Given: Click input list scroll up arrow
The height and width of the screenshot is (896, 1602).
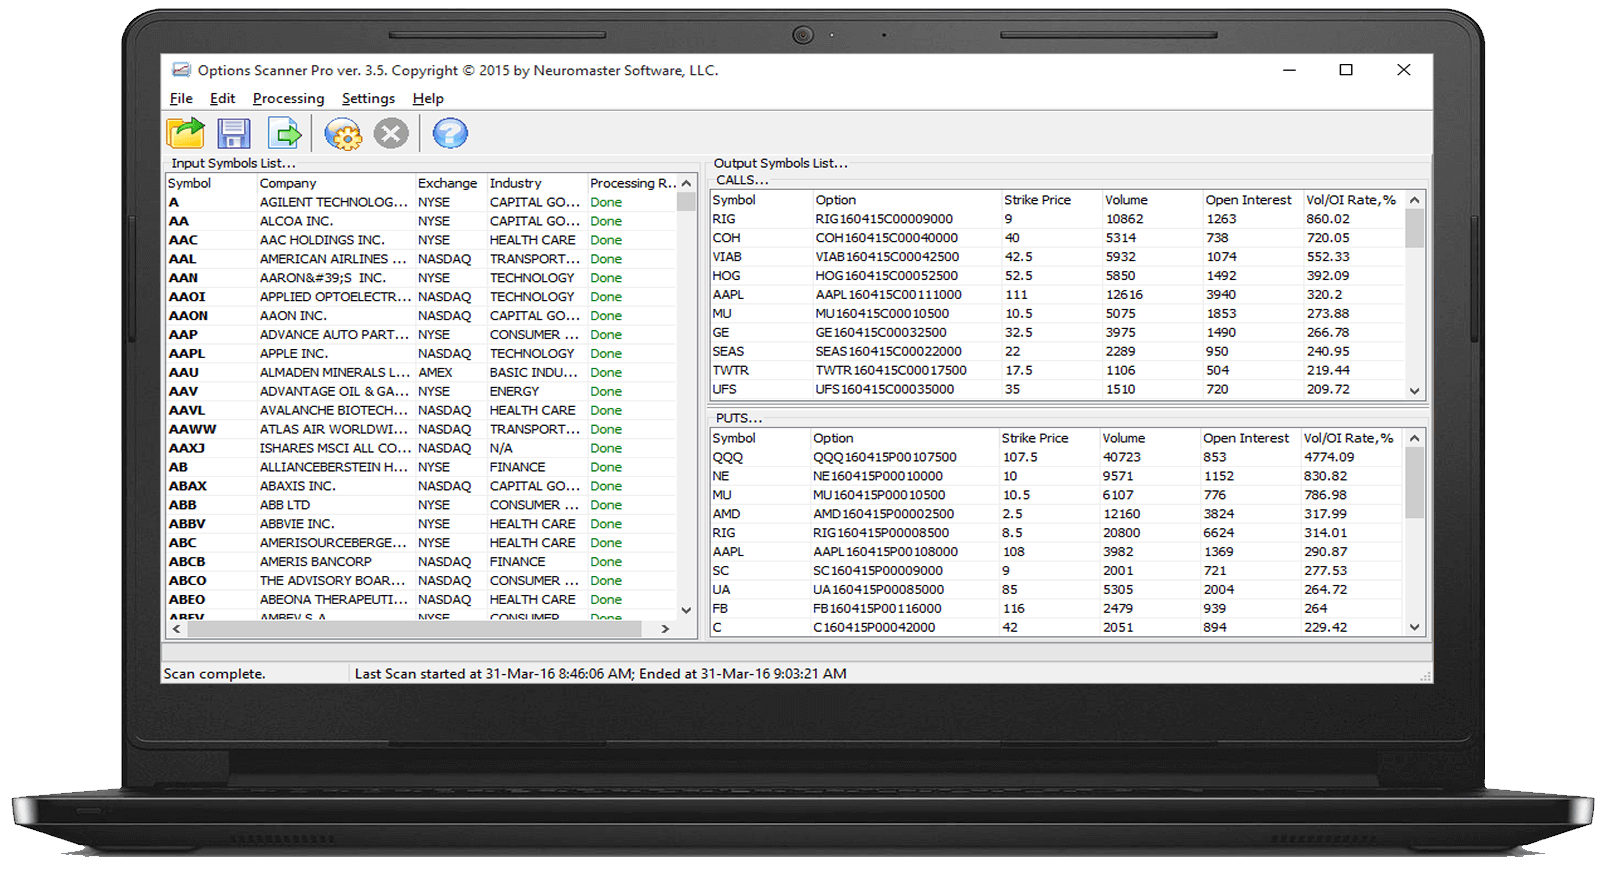Looking at the screenshot, I should [x=686, y=184].
